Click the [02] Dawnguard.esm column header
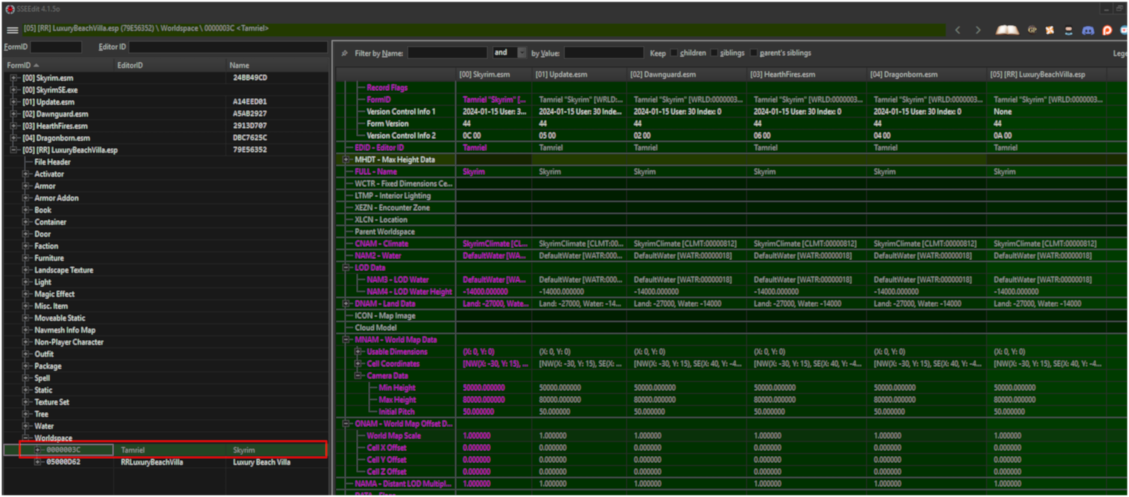 (x=686, y=74)
